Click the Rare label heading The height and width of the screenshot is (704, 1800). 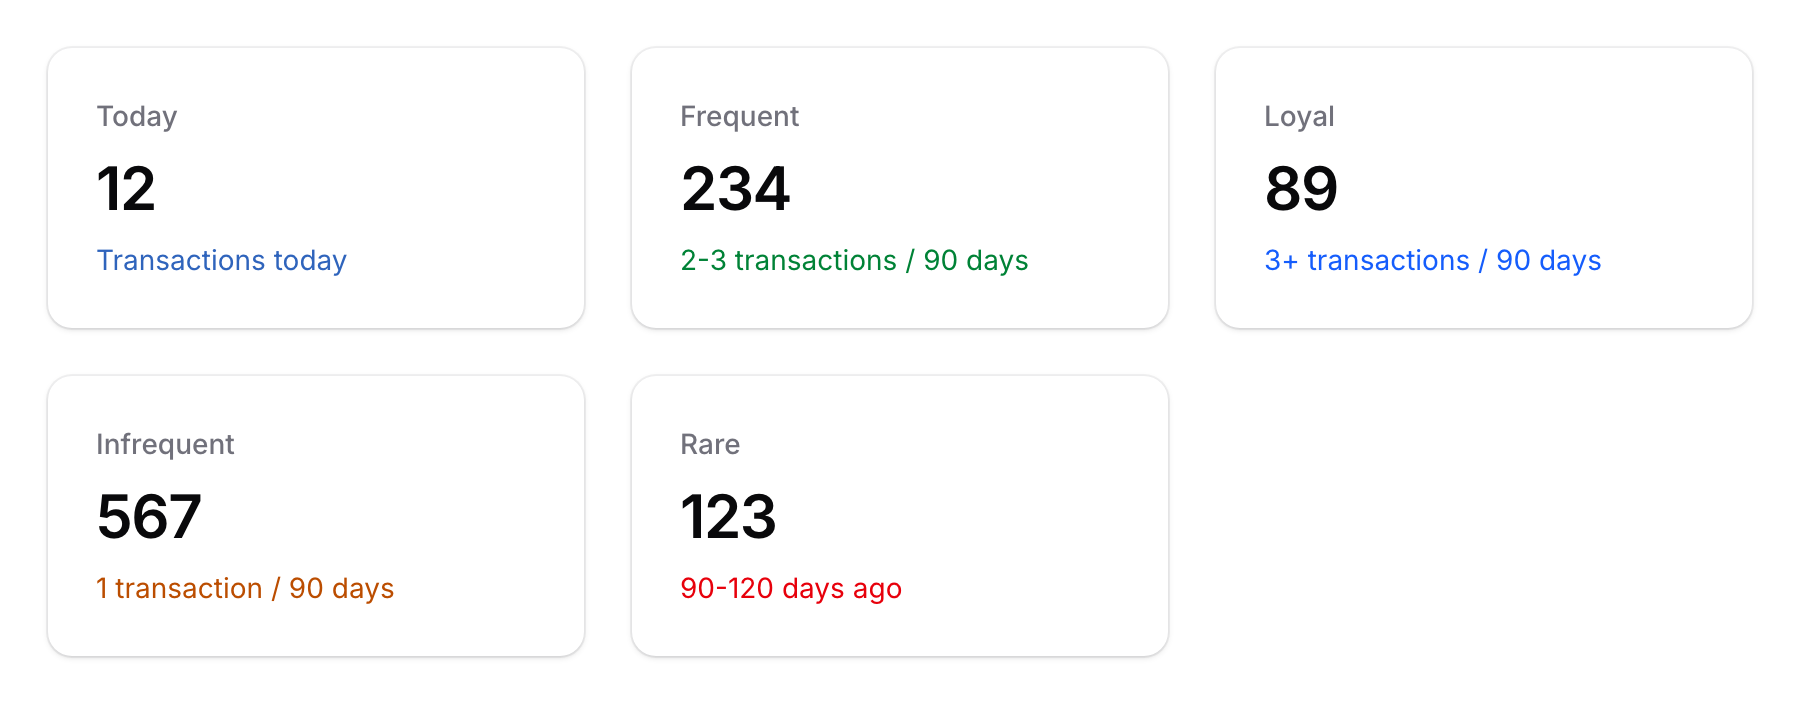710,445
